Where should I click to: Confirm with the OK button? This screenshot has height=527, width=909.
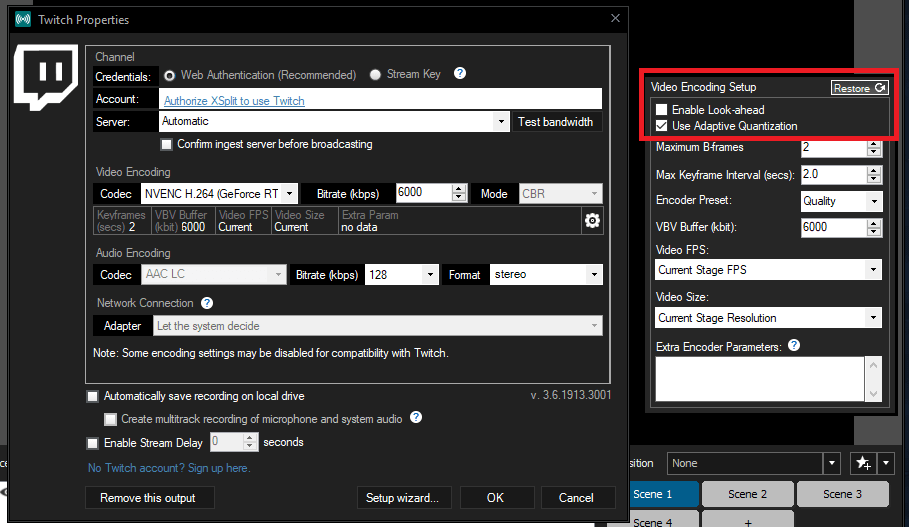497,498
